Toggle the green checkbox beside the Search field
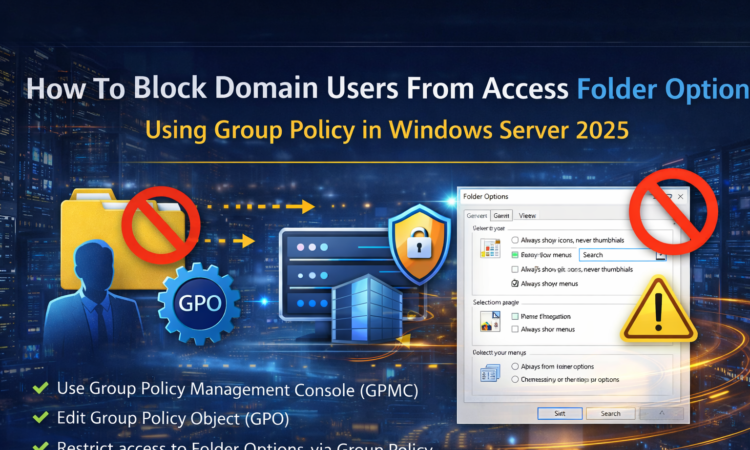This screenshot has height=450, width=750. tap(515, 255)
